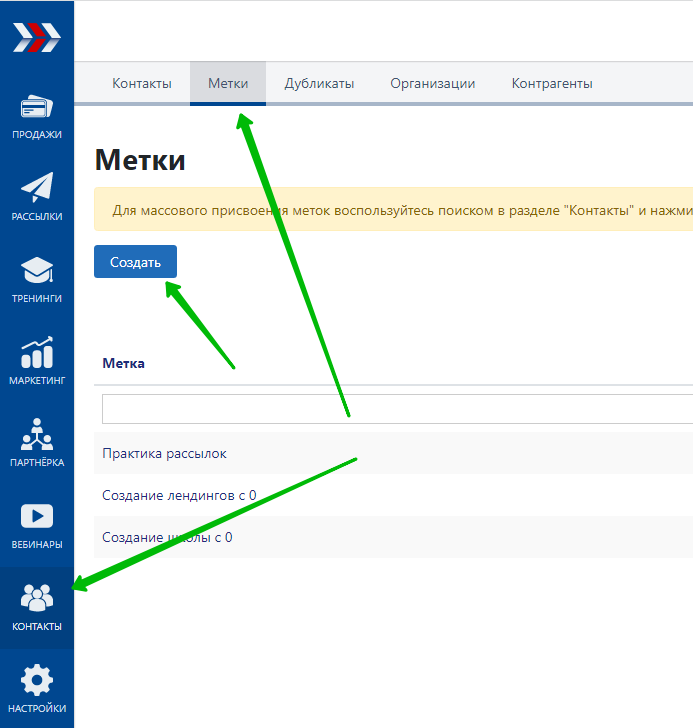Open the Создание школы с 0 tag
This screenshot has width=693, height=728.
point(167,537)
